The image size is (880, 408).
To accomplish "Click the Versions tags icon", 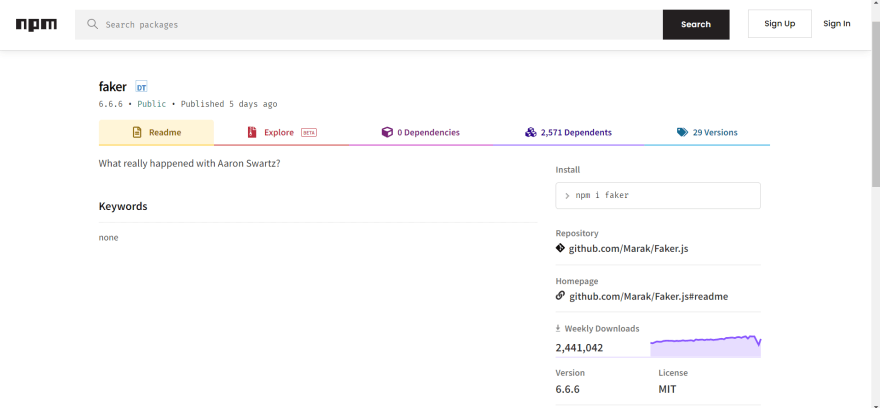I will pos(682,132).
